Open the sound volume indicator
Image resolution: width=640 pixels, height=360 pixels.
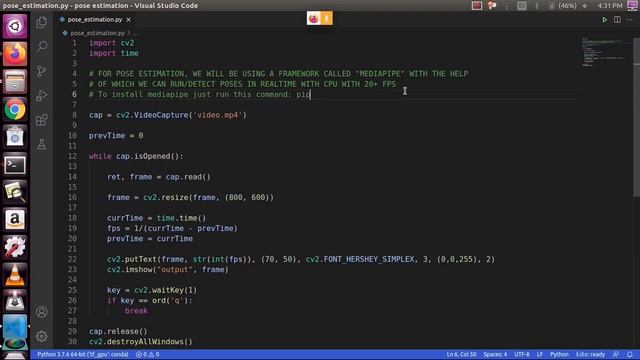coord(585,6)
